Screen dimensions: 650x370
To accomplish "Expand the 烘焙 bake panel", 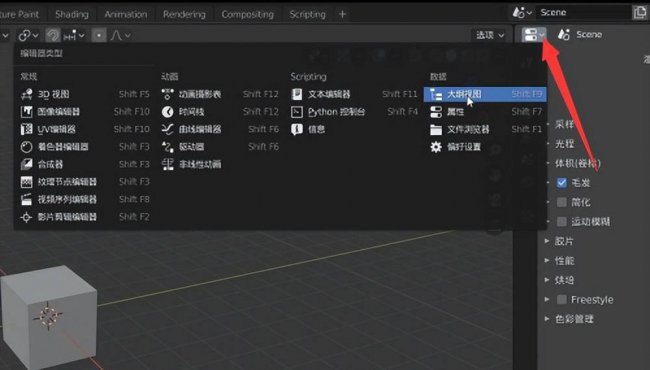I will tap(547, 280).
